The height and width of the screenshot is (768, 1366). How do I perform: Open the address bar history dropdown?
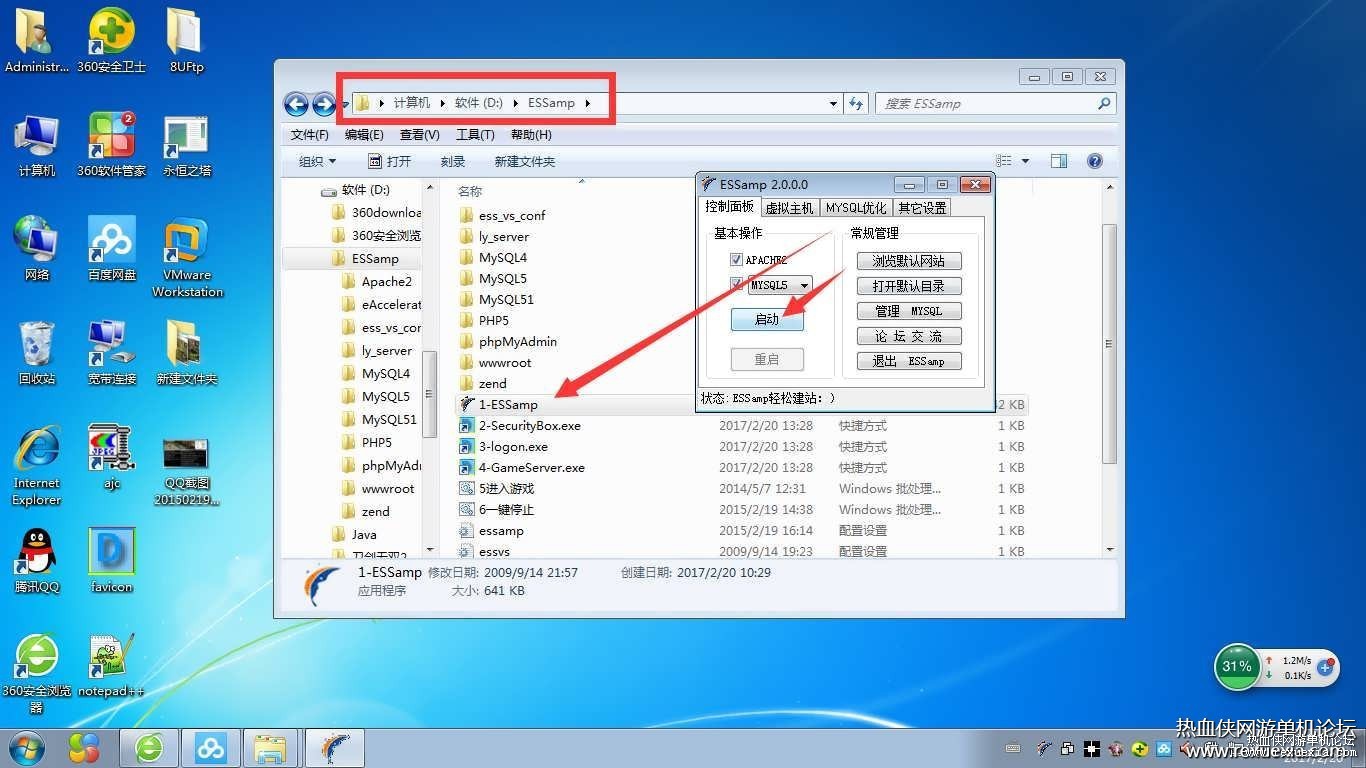[x=834, y=103]
